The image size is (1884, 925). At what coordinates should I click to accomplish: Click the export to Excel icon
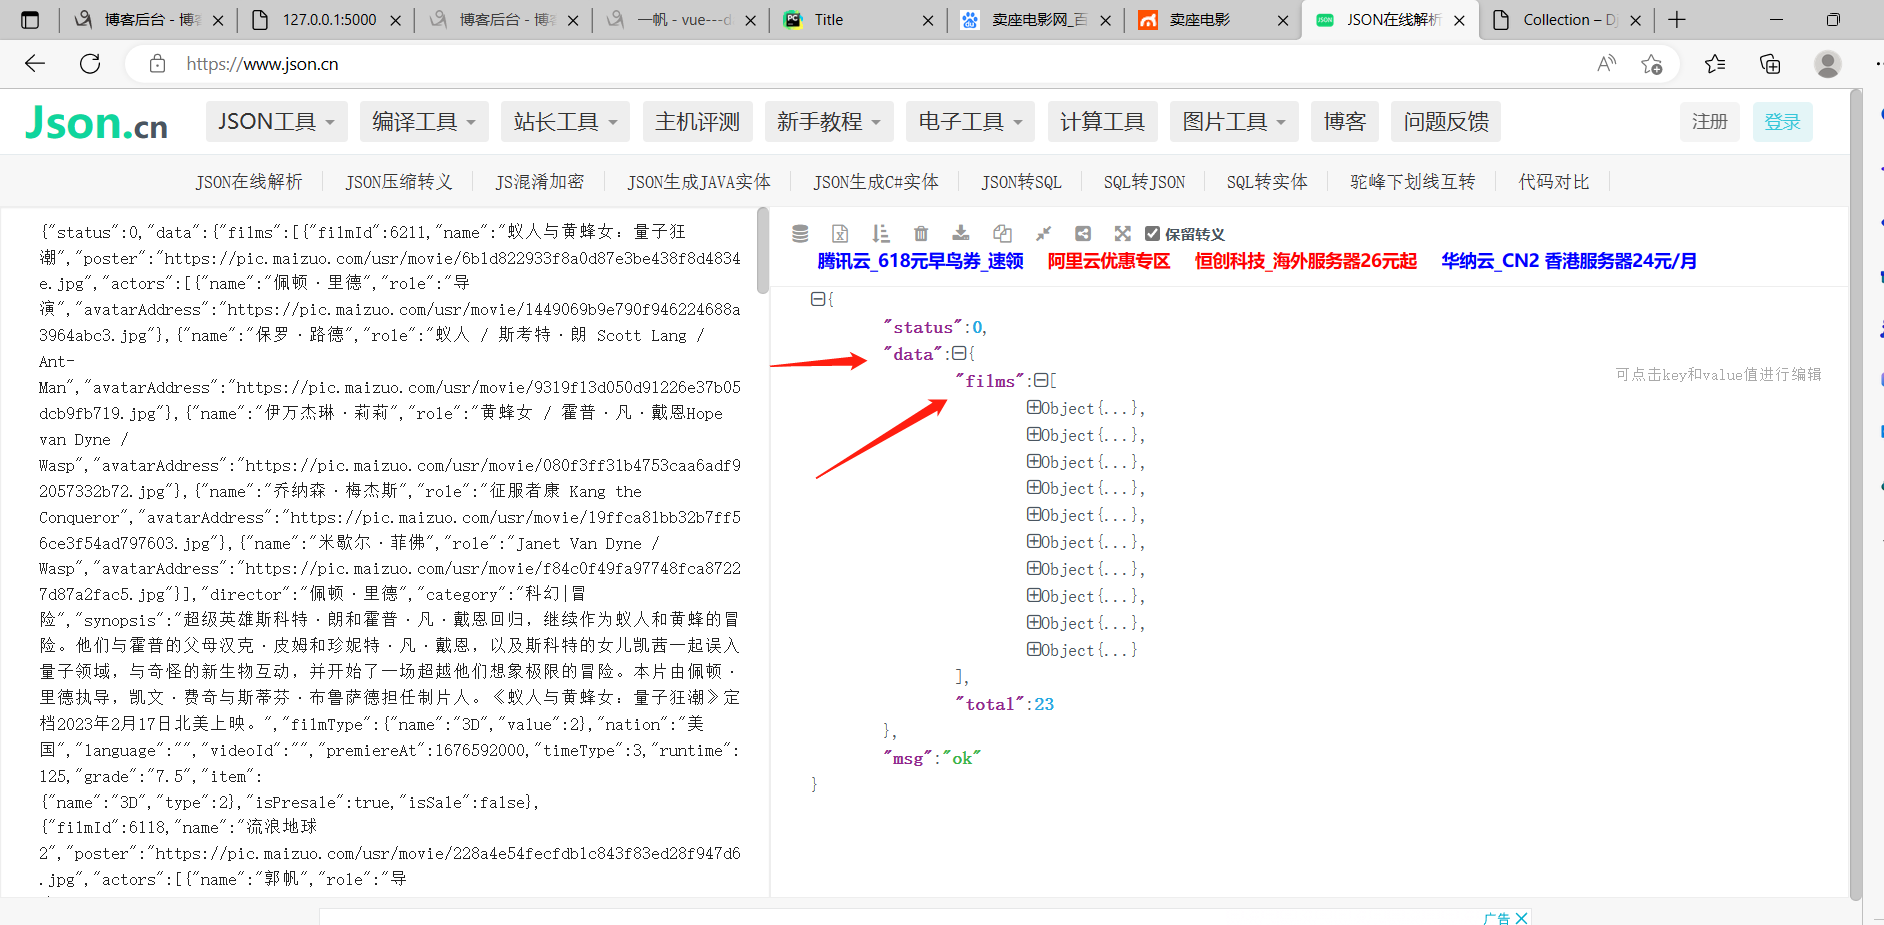(x=840, y=233)
